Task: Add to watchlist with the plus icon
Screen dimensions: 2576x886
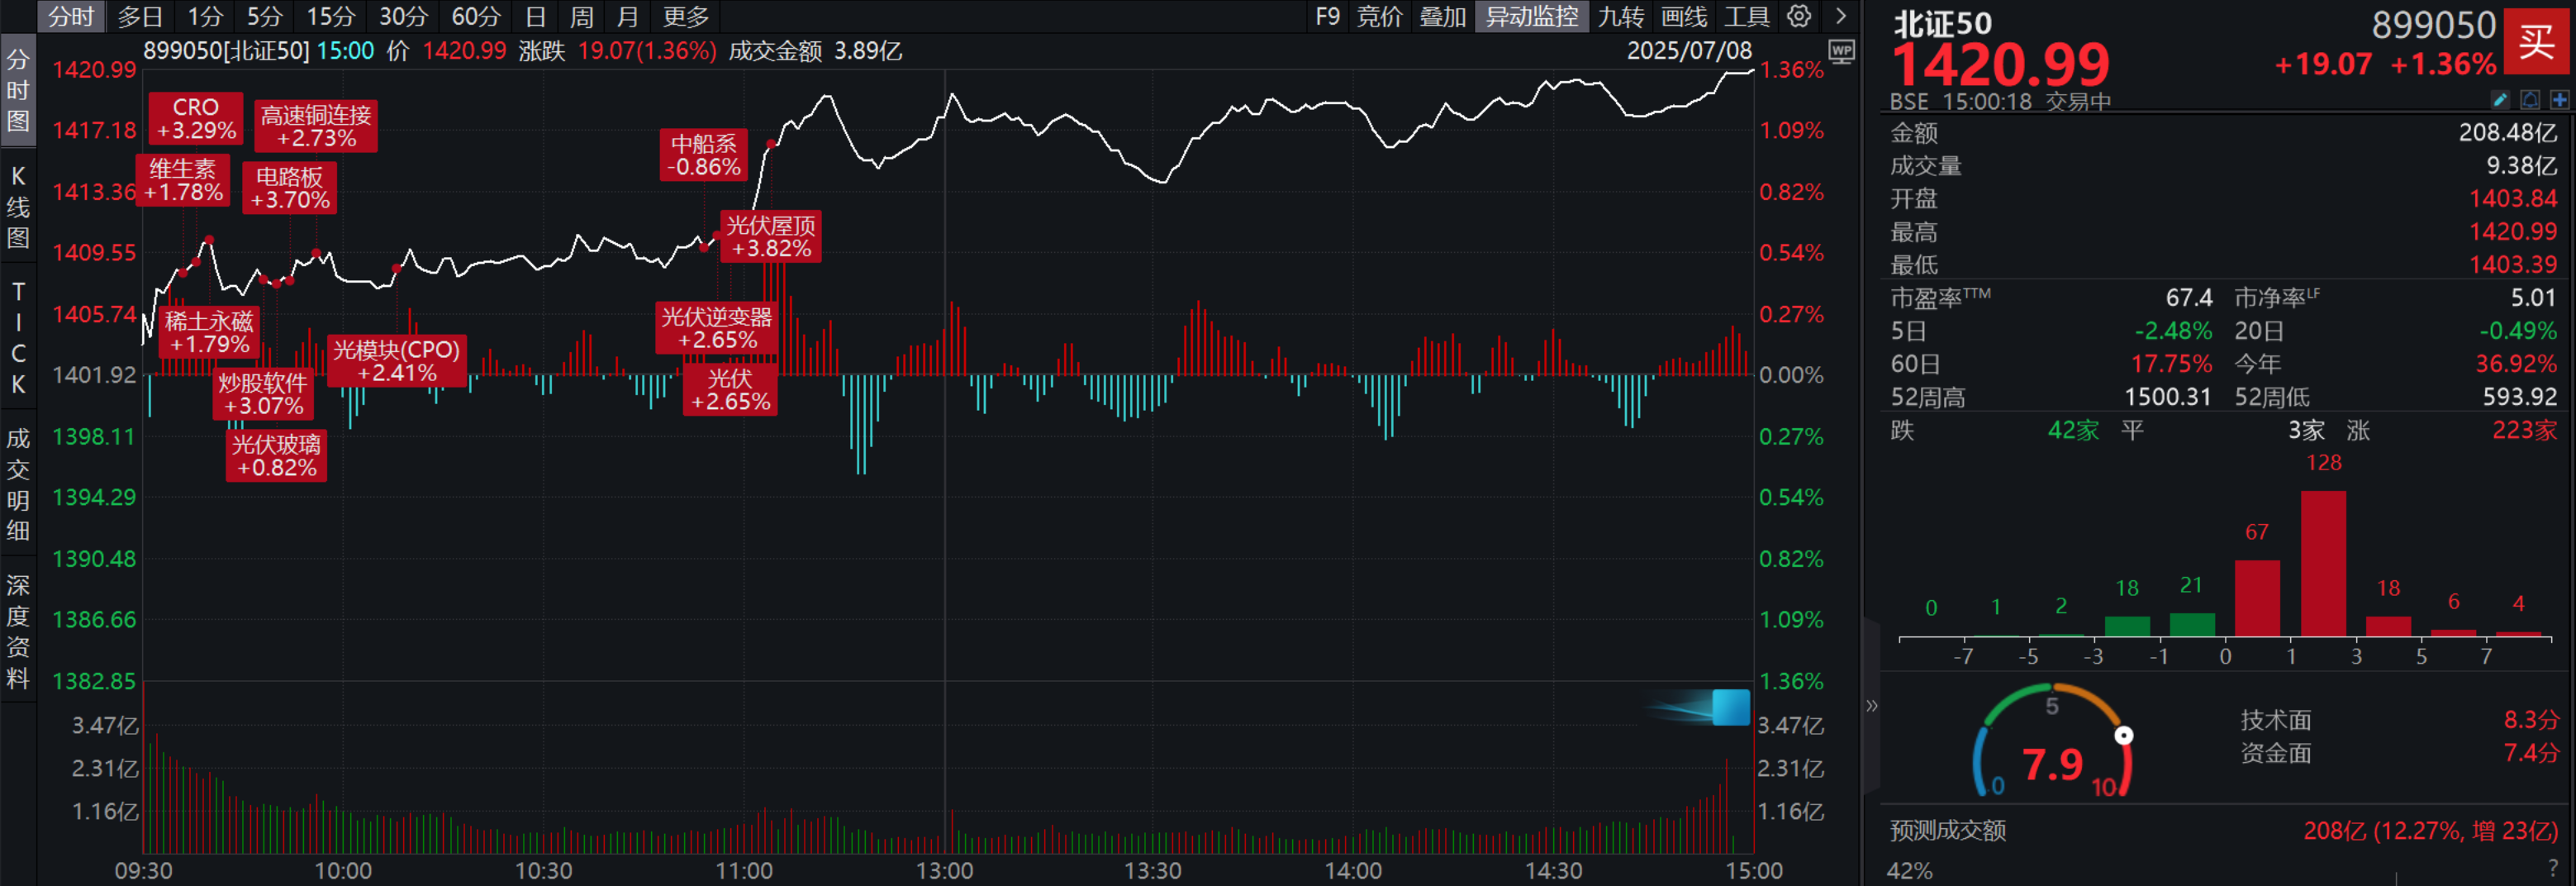Action: tap(2559, 99)
